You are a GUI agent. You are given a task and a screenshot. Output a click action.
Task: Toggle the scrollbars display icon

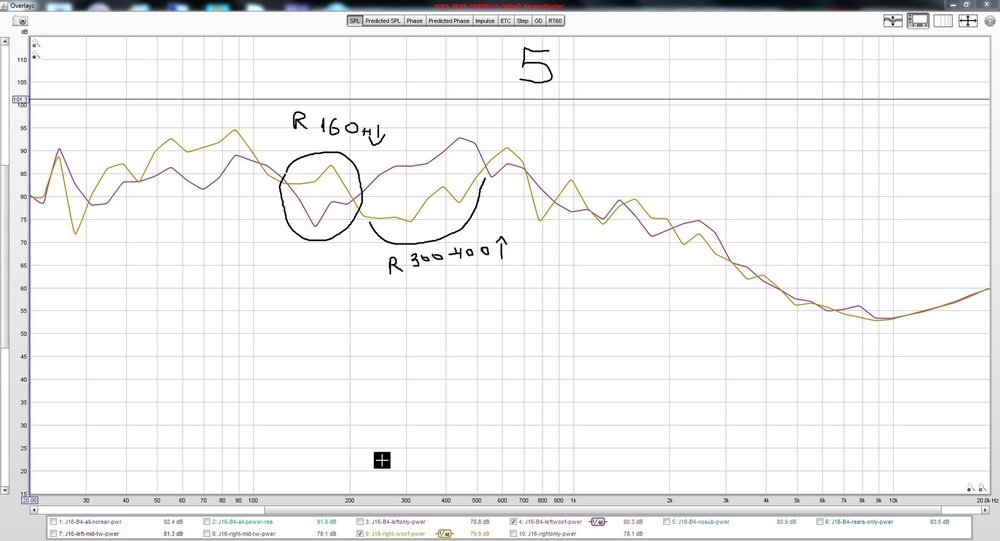pos(918,21)
